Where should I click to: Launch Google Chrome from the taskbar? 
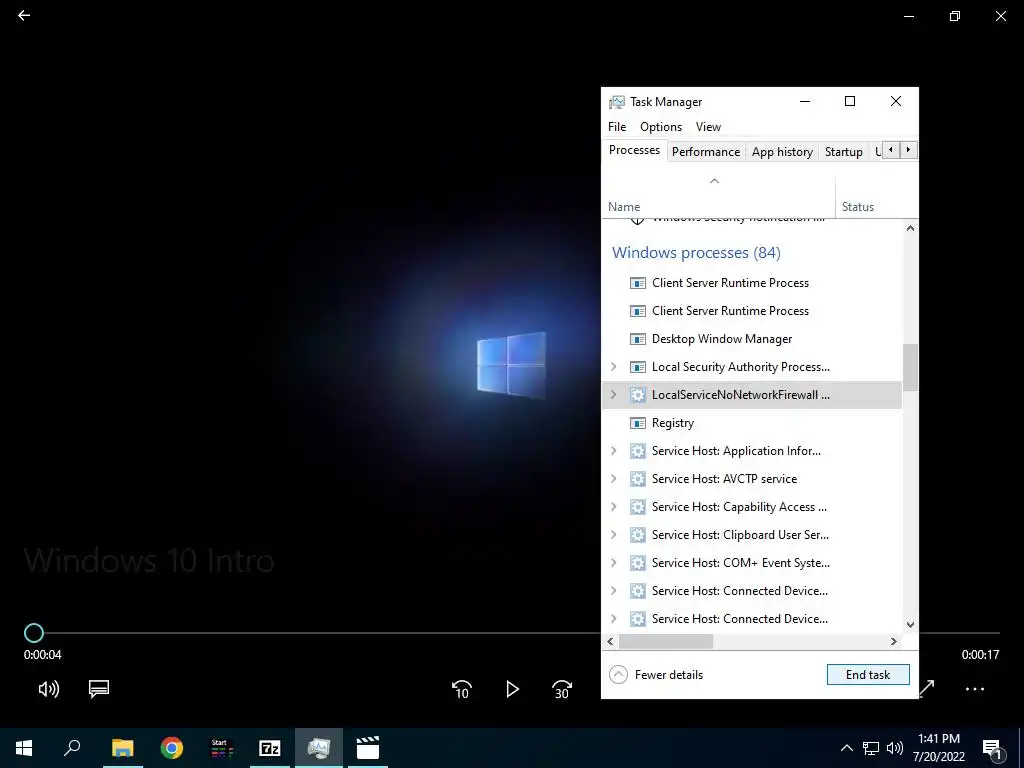(x=172, y=748)
